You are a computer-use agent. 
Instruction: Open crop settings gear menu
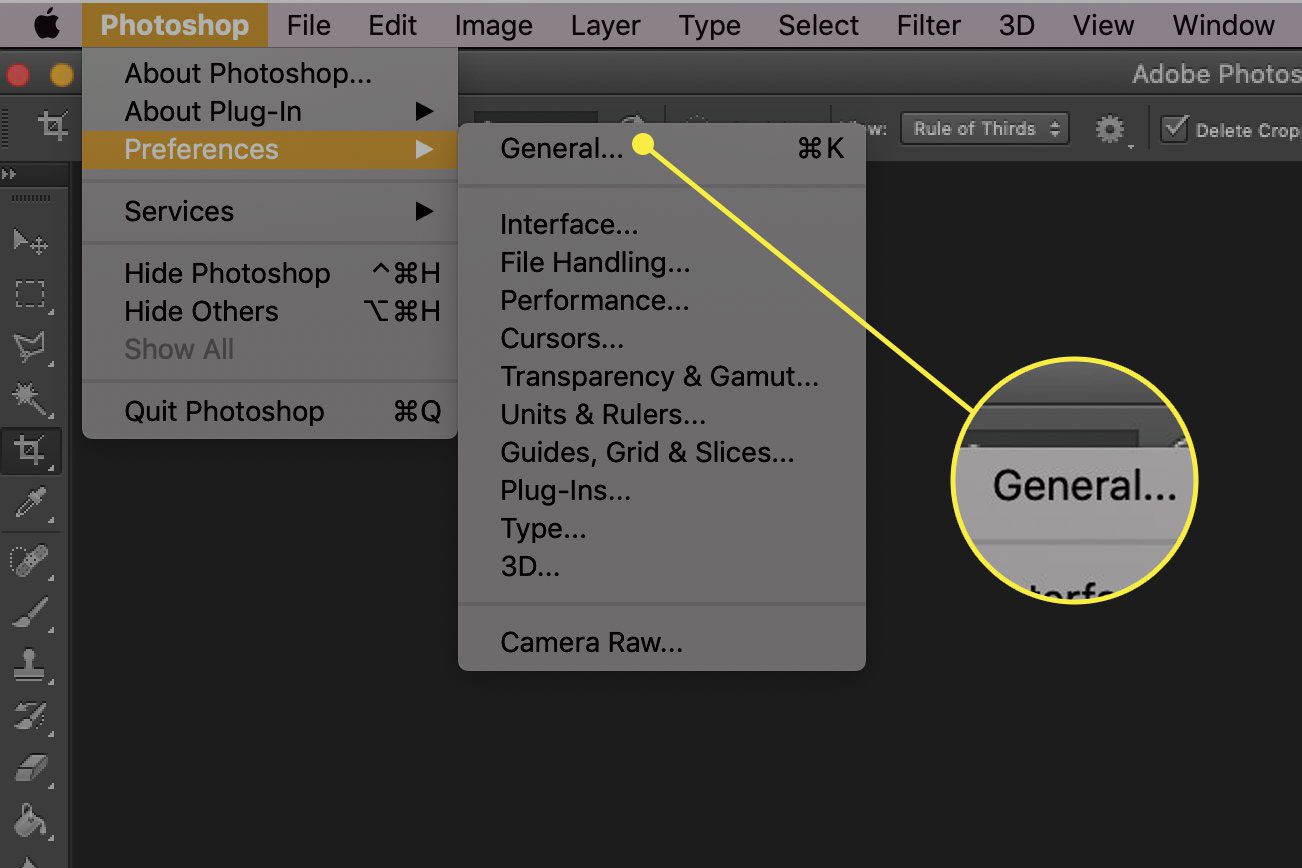click(x=1111, y=129)
